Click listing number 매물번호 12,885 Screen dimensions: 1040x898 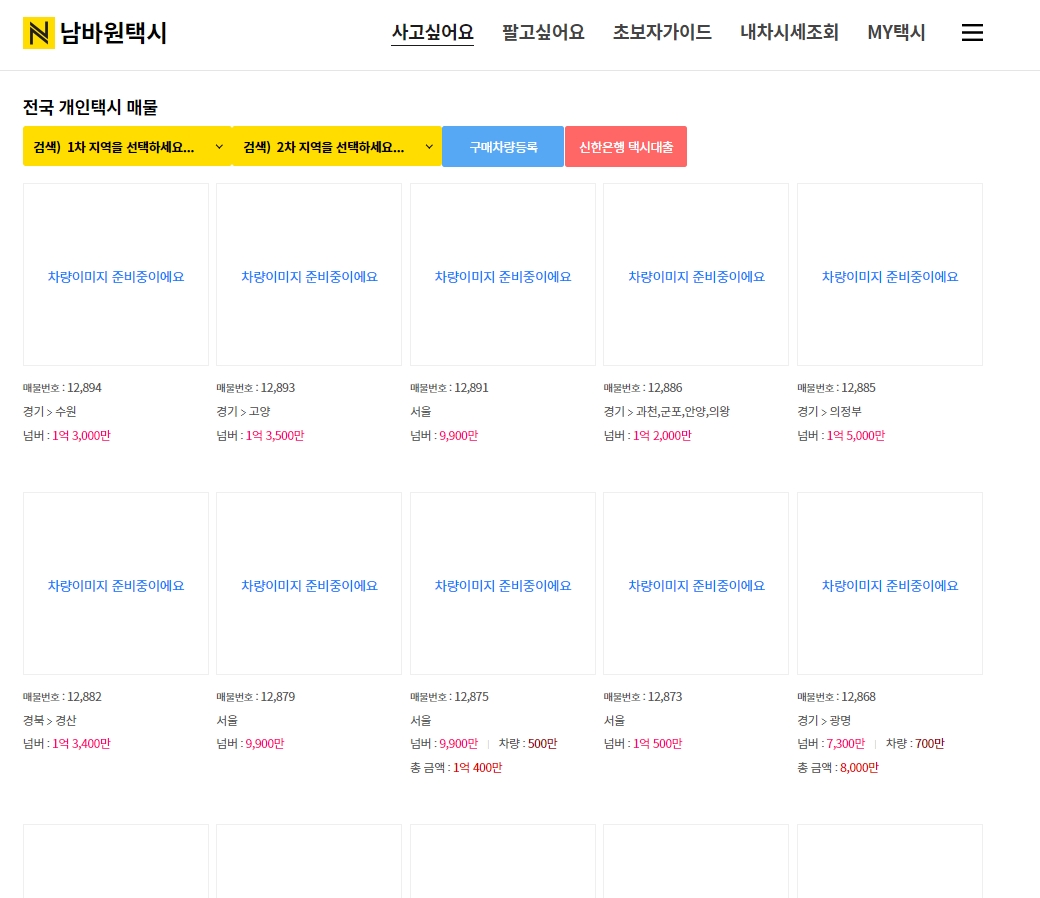836,387
